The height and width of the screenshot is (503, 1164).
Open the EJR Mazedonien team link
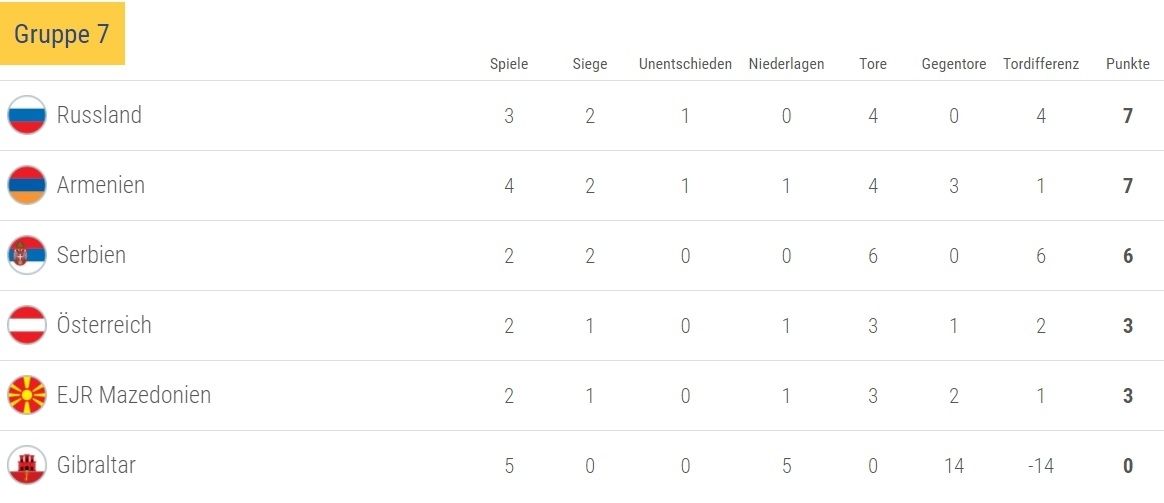point(134,395)
